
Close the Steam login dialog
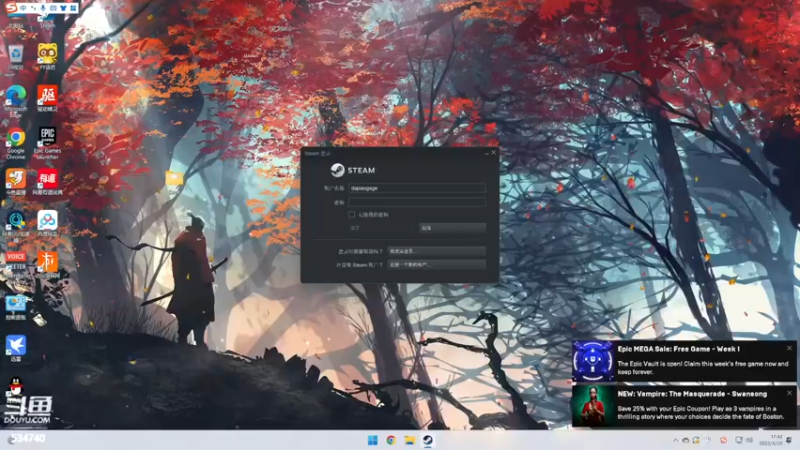[493, 153]
